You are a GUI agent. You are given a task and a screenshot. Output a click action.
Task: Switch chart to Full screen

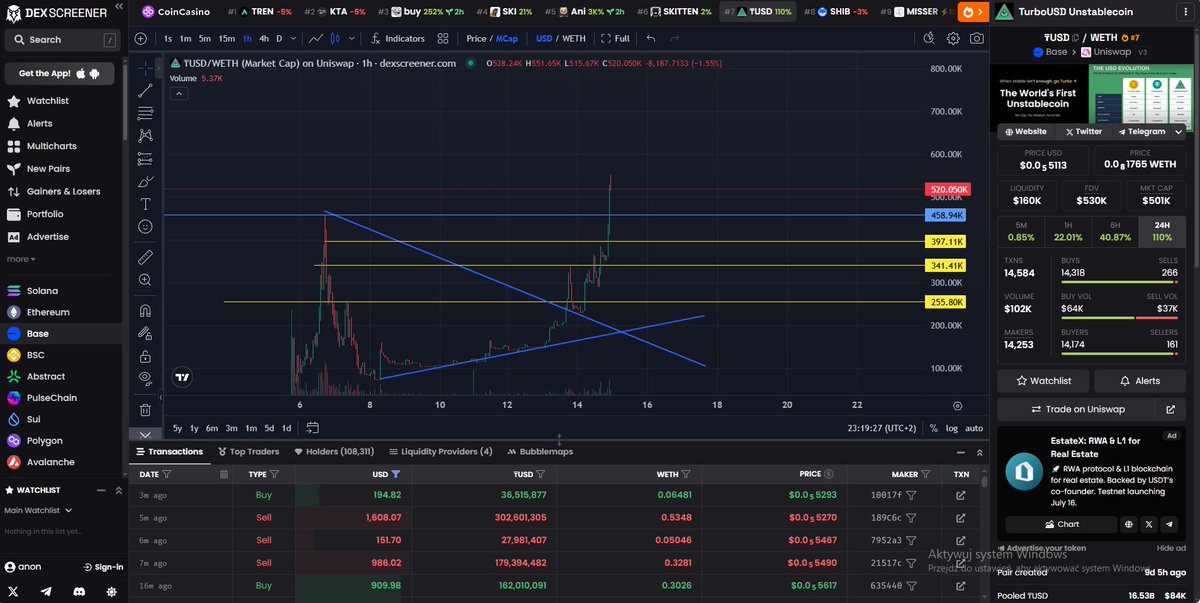[615, 38]
